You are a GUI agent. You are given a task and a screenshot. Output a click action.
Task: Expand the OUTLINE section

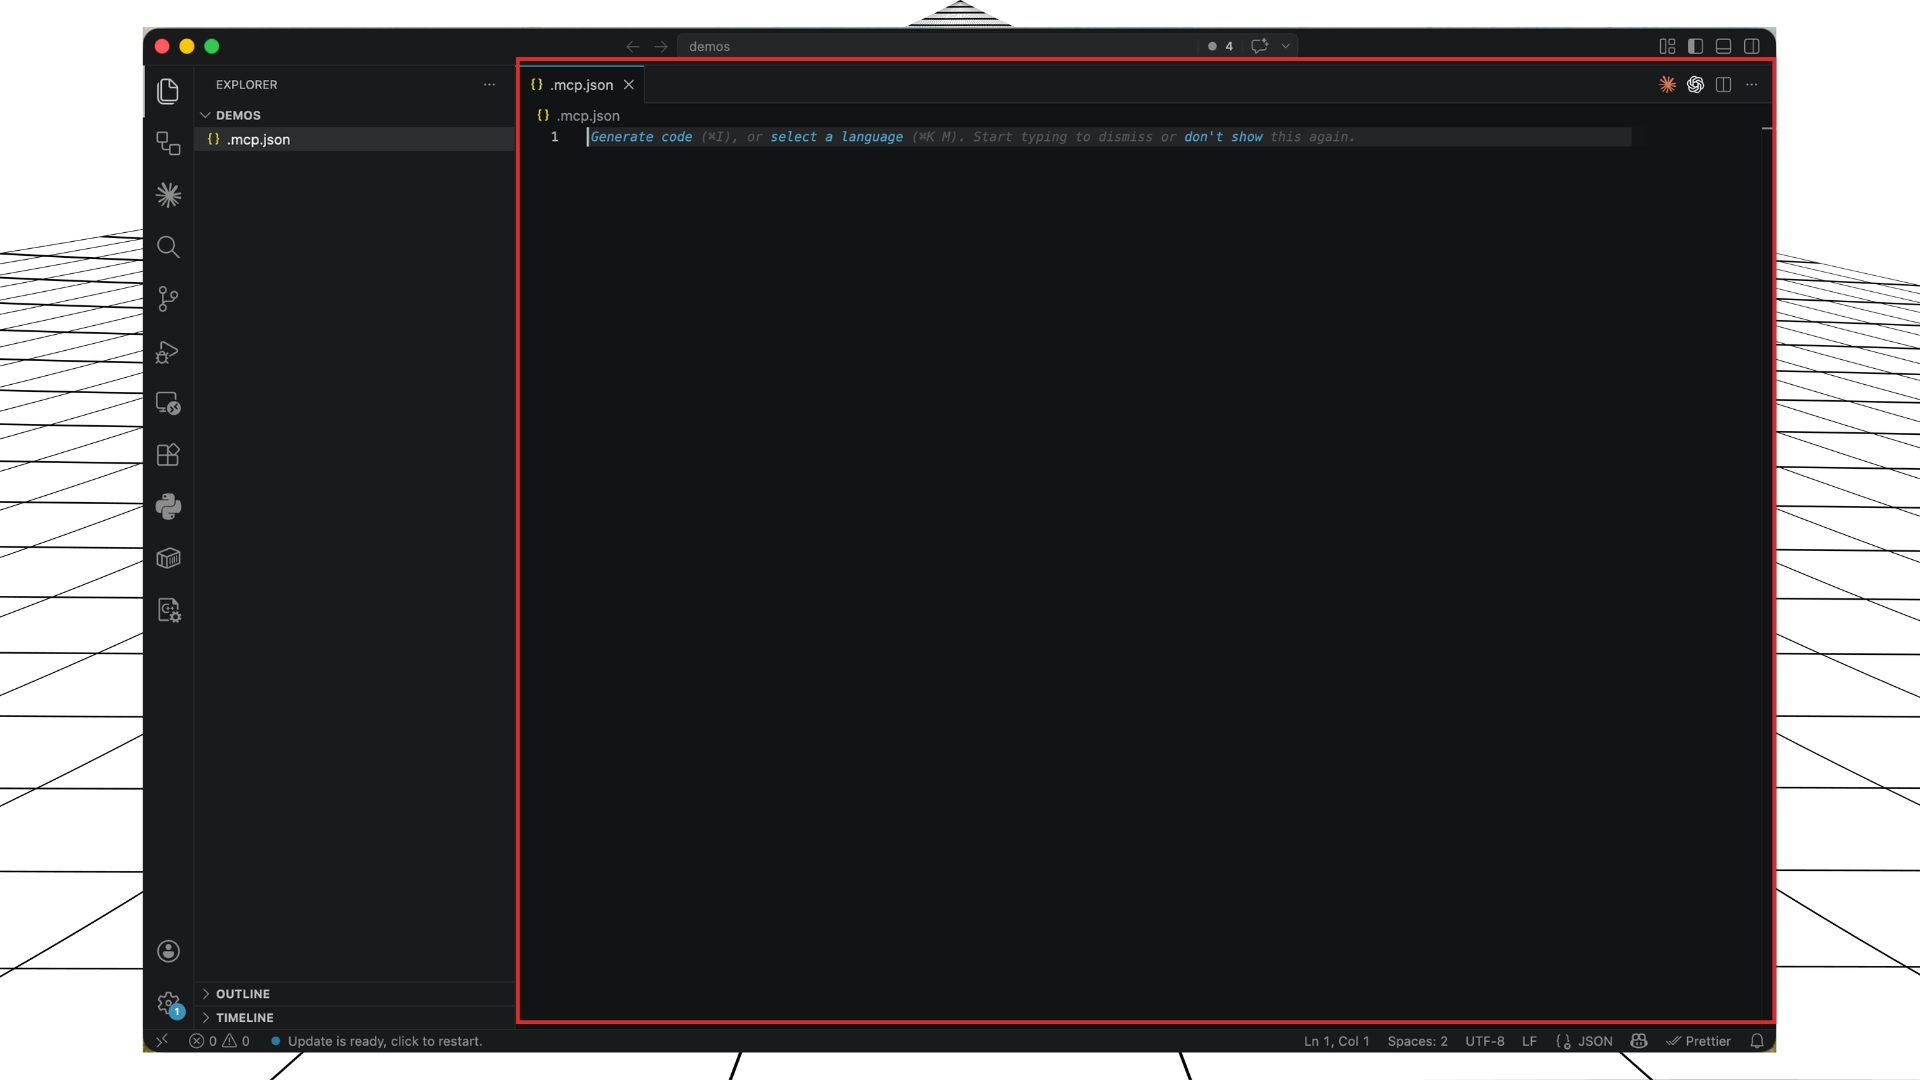coord(243,994)
